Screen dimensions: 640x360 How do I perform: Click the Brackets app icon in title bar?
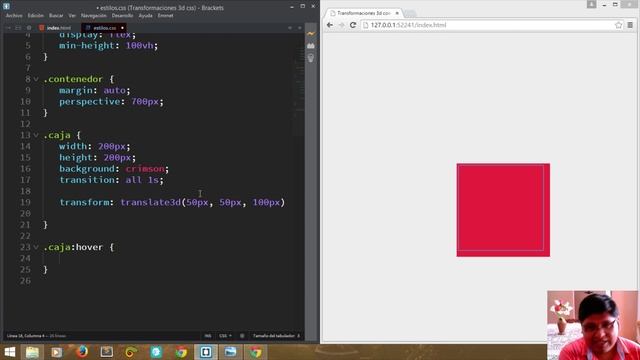click(x=6, y=6)
